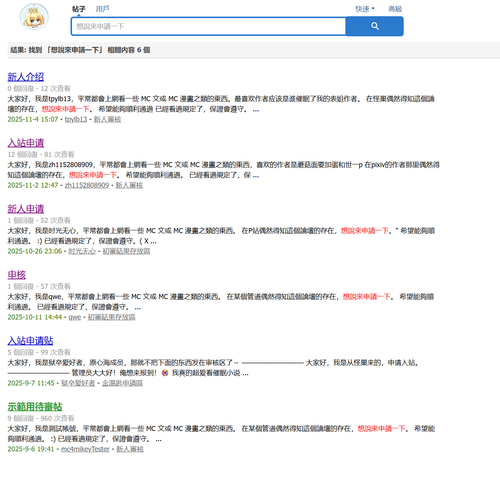Screen dimensions: 500x479
Task: Open forum link beside 狱卒爱好者
Action: click(122, 383)
